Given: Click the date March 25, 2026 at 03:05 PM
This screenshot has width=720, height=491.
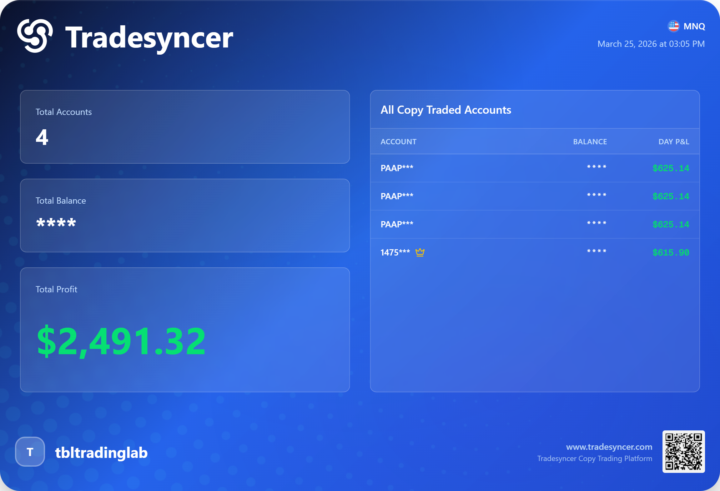Looking at the screenshot, I should click(651, 44).
